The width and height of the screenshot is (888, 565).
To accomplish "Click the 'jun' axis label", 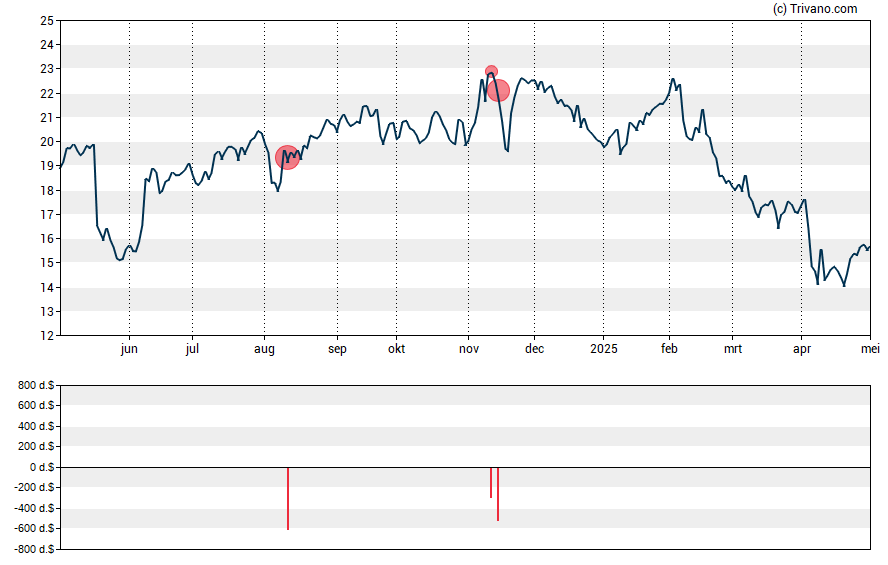I will 129,349.
